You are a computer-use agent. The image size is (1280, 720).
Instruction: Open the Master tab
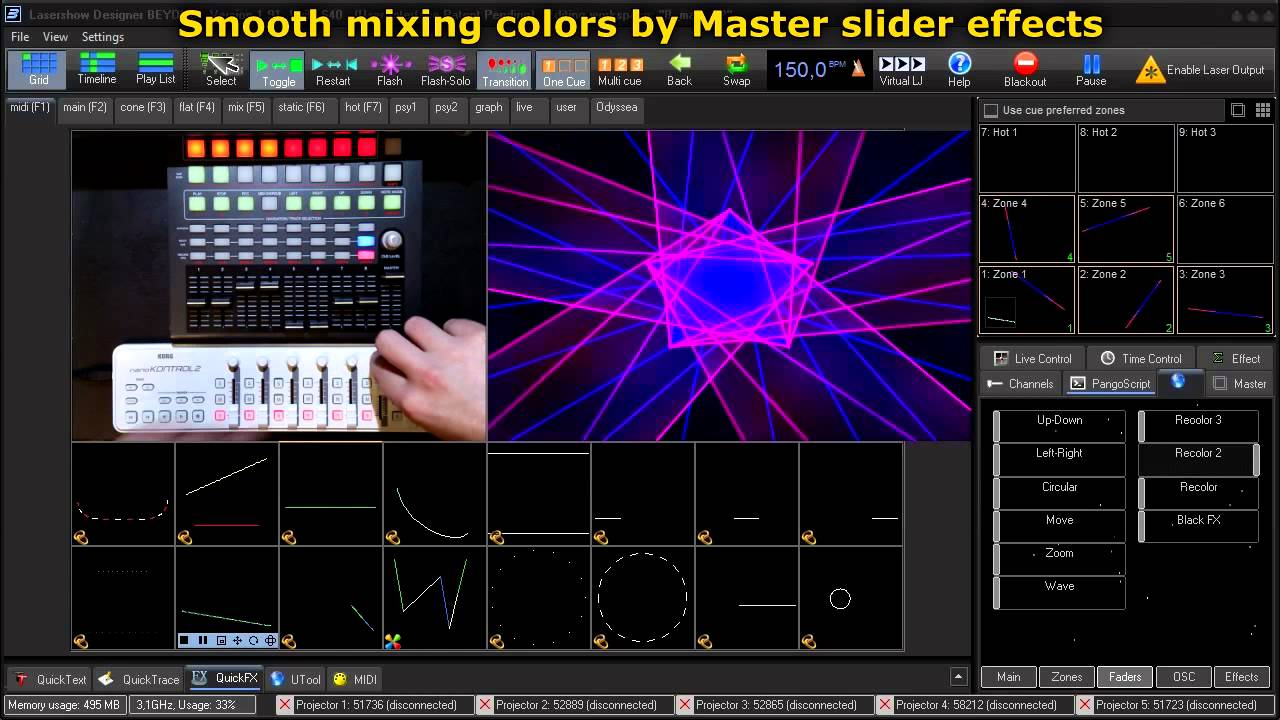(x=1239, y=383)
